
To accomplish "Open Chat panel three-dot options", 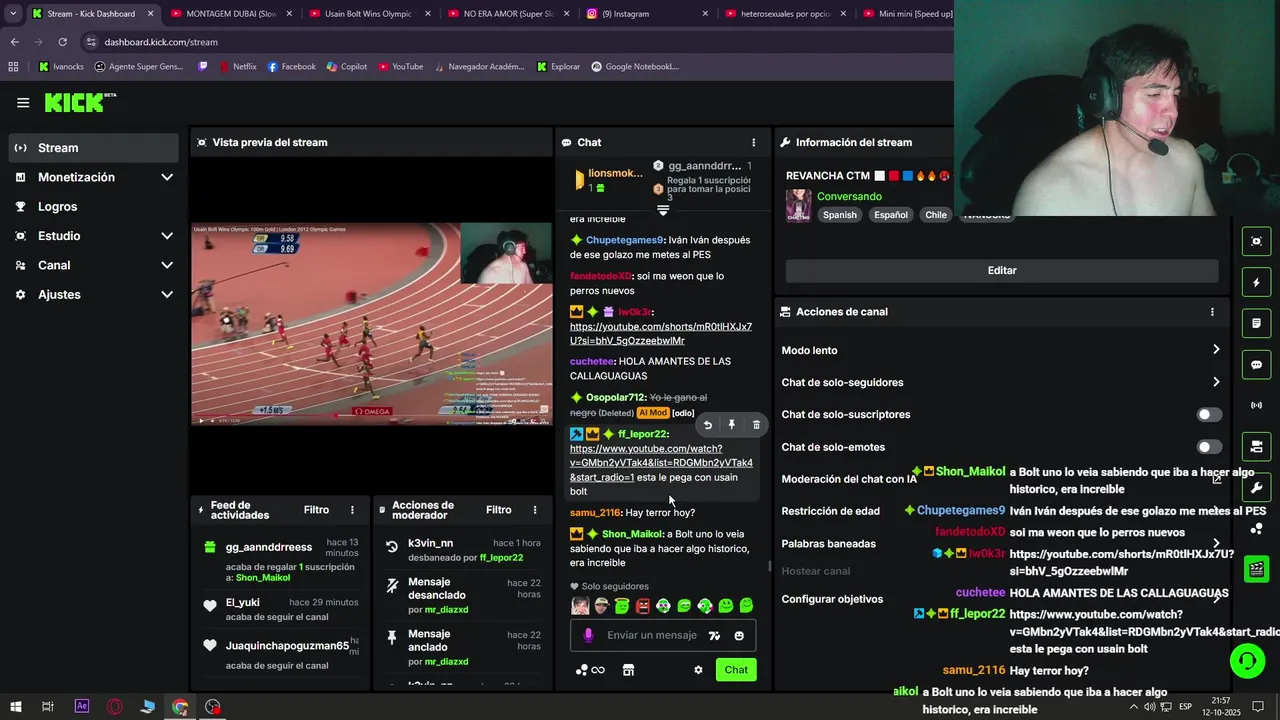I will tap(754, 142).
